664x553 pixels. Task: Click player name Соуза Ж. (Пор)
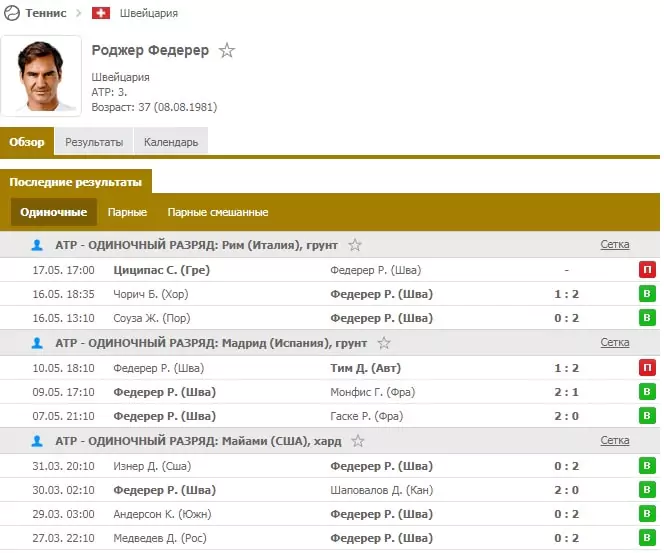(x=152, y=318)
